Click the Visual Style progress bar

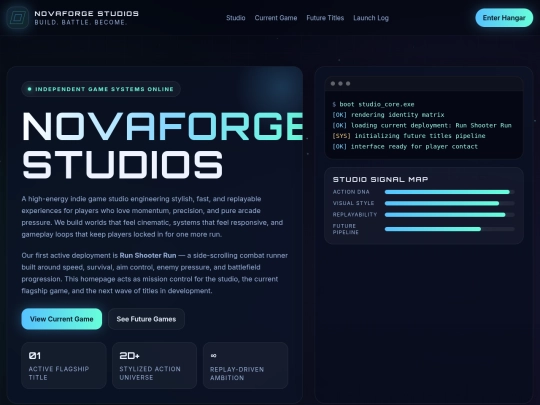pyautogui.click(x=449, y=203)
